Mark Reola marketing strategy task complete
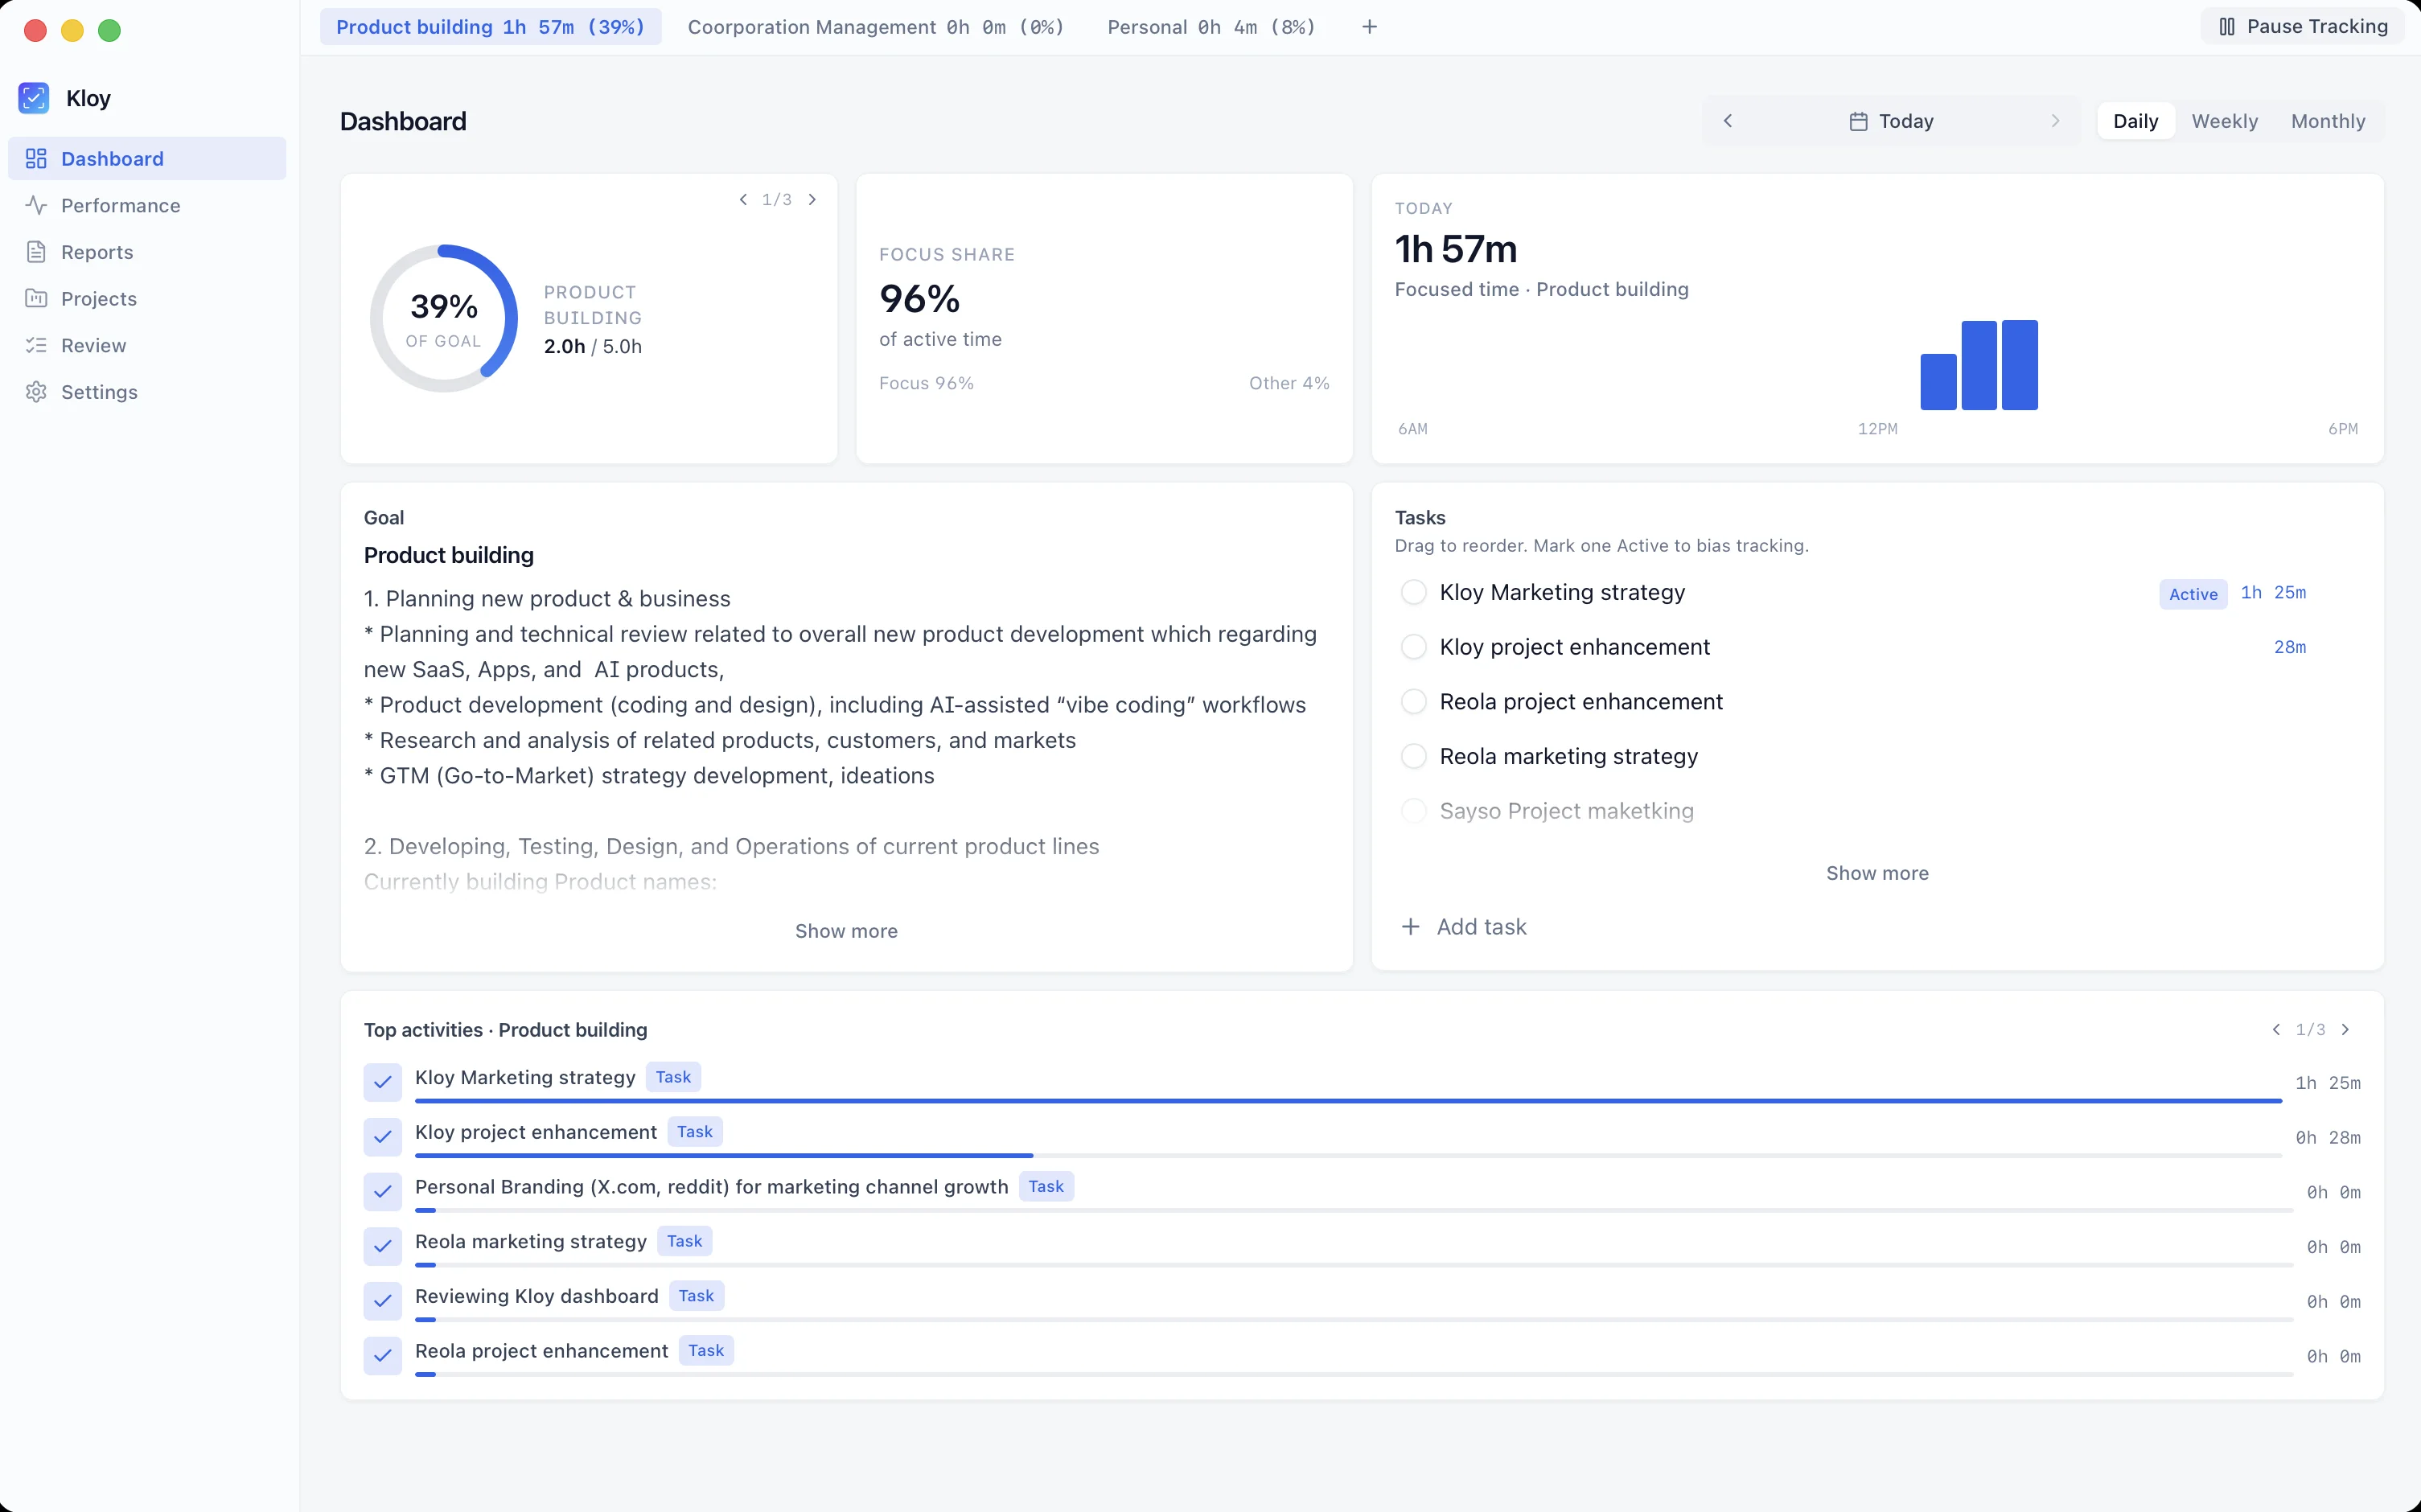 pos(1413,756)
